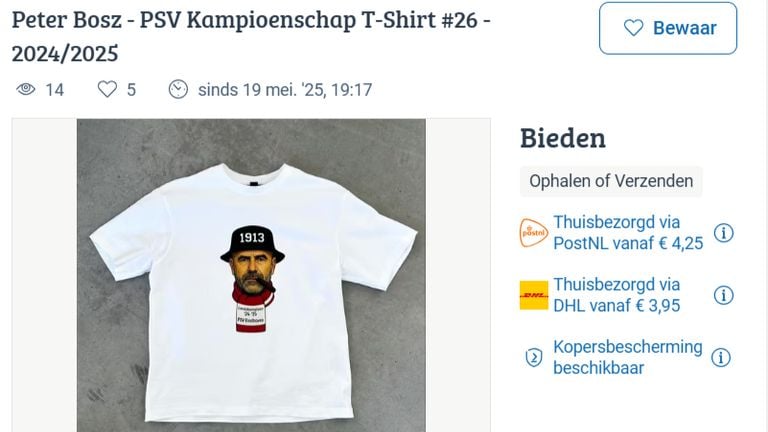Click the yellow DHL logo icon
The height and width of the screenshot is (432, 768).
click(534, 295)
